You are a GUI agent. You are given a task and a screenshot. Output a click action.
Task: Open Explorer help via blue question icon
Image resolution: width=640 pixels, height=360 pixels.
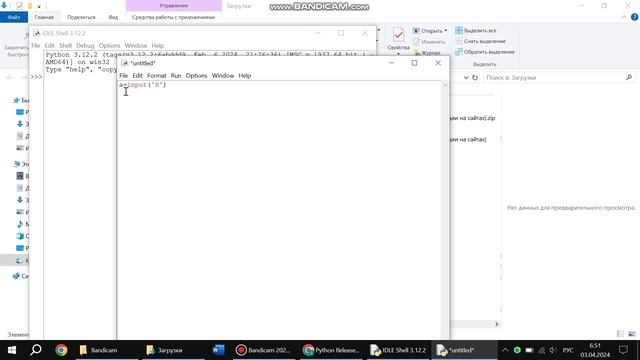(634, 17)
